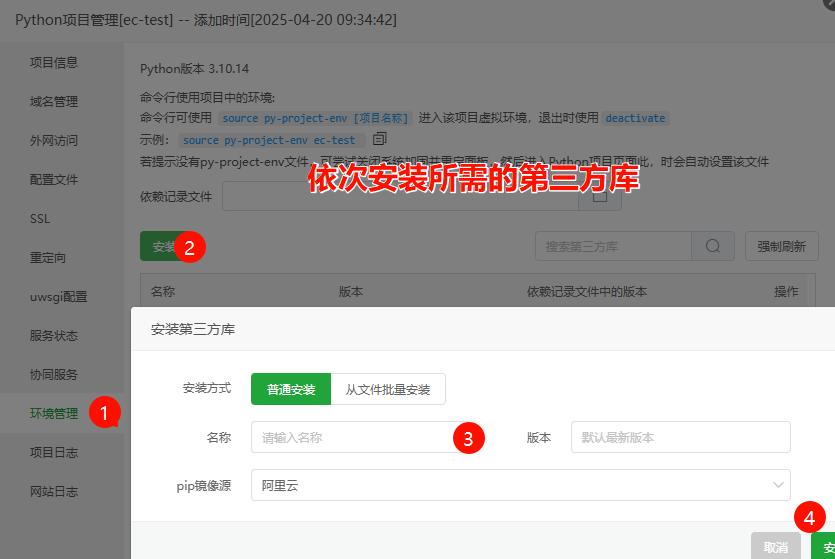Click the 搜索第三方库 search field
Viewport: 835px width, 559px height.
613,246
